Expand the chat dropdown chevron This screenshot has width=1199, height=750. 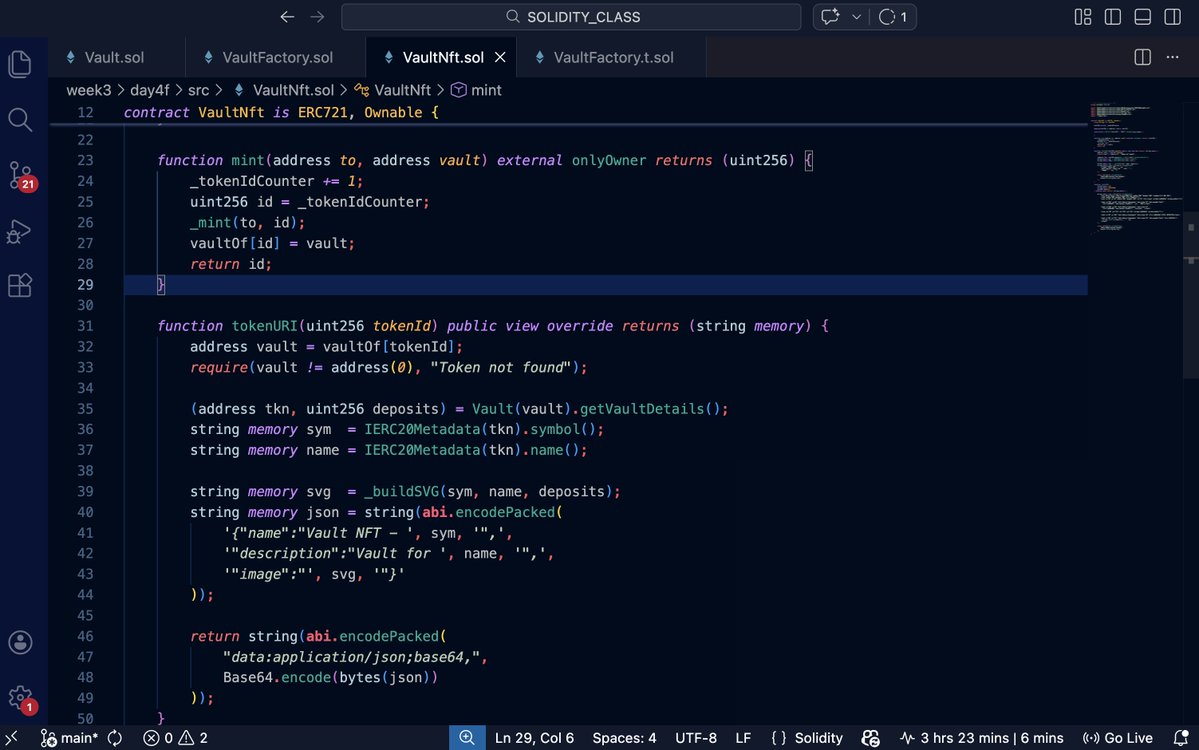(856, 17)
